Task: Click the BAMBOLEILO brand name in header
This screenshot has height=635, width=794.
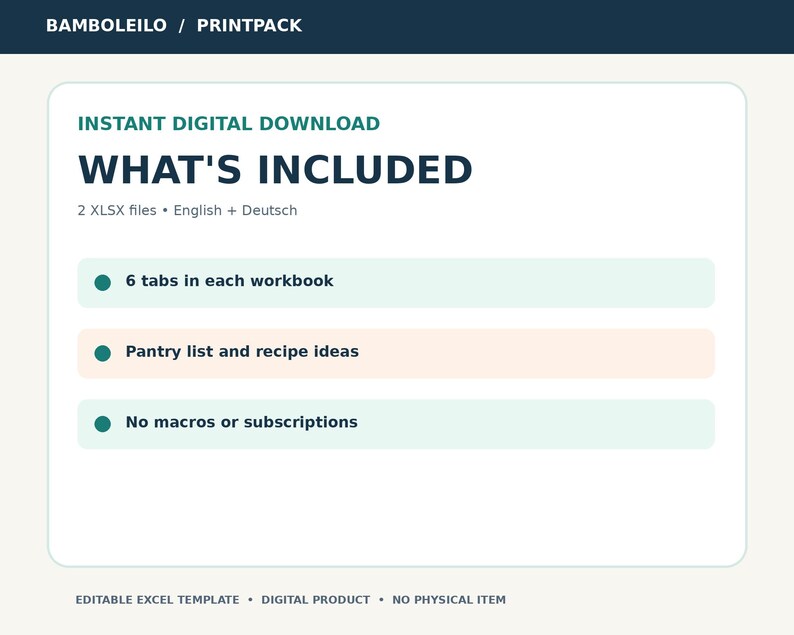Action: click(106, 25)
